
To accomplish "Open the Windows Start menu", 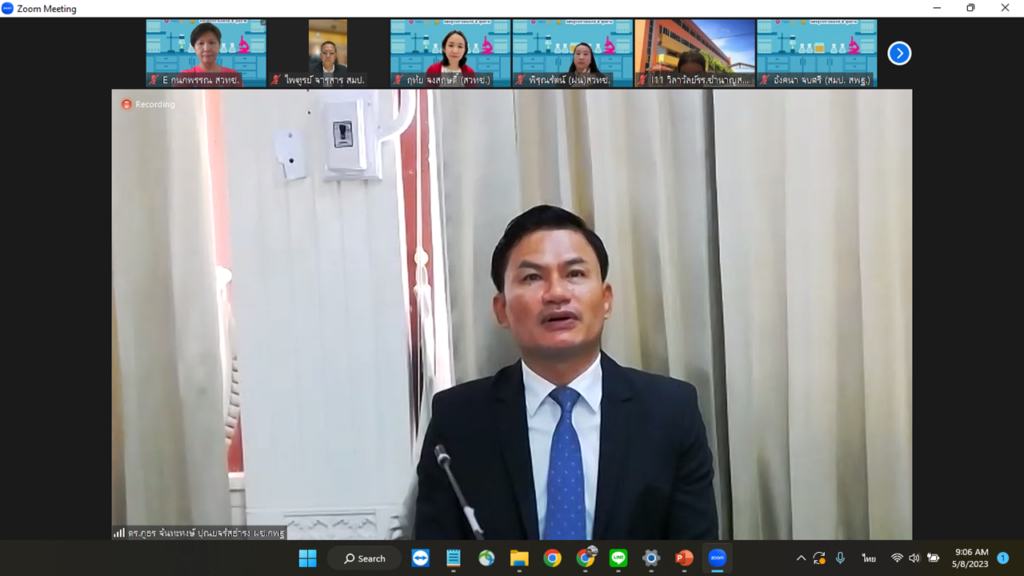I will tap(307, 559).
